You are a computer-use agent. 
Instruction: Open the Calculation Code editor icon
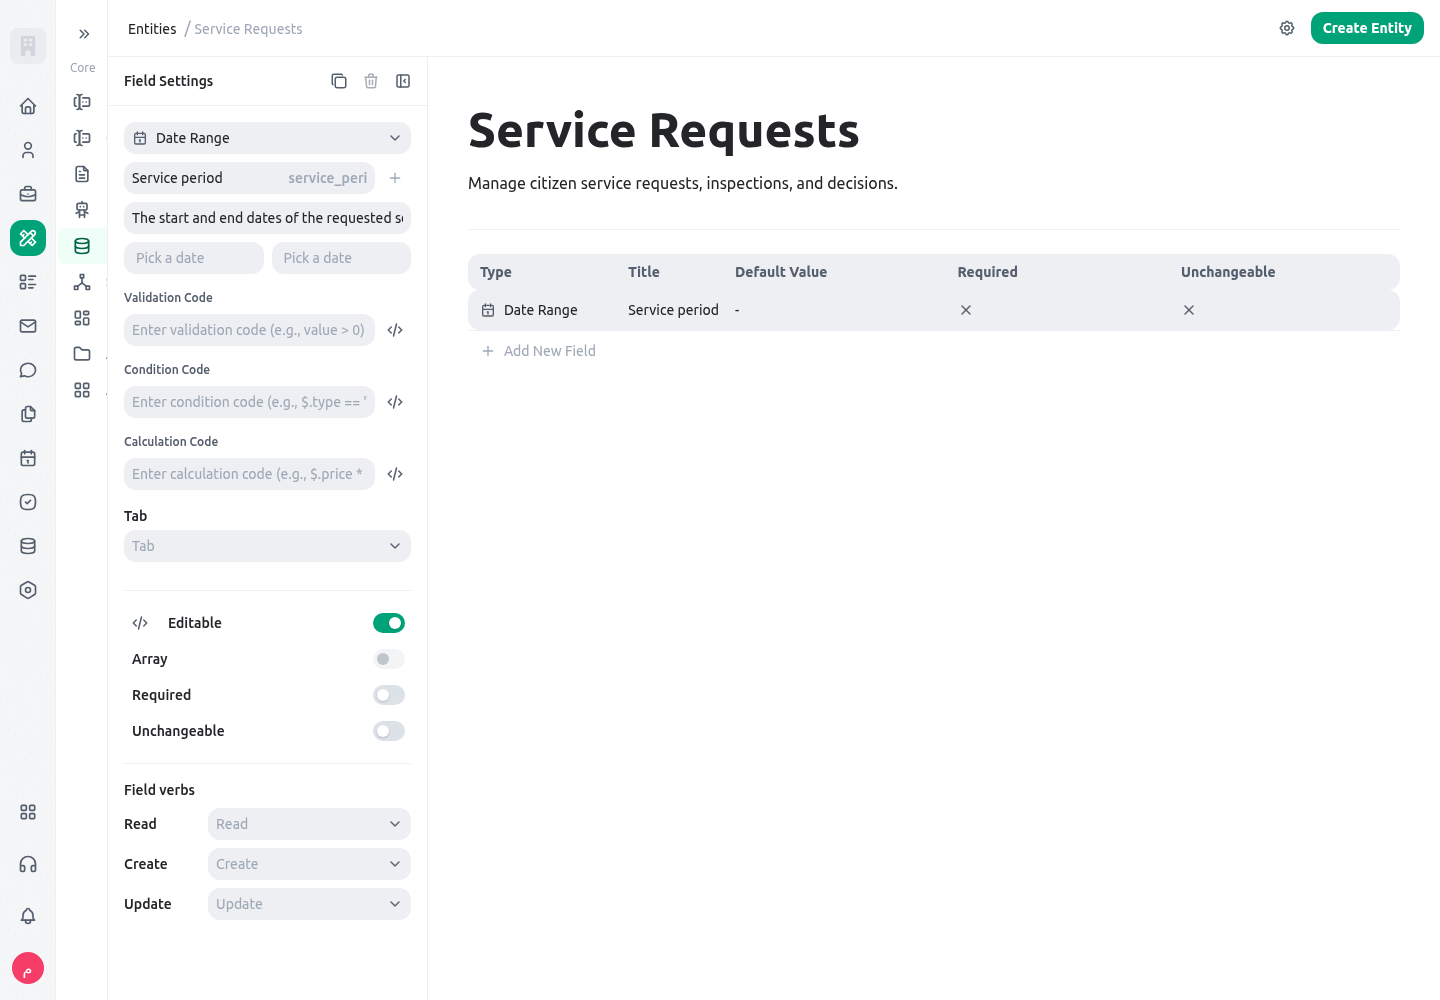[x=395, y=474]
